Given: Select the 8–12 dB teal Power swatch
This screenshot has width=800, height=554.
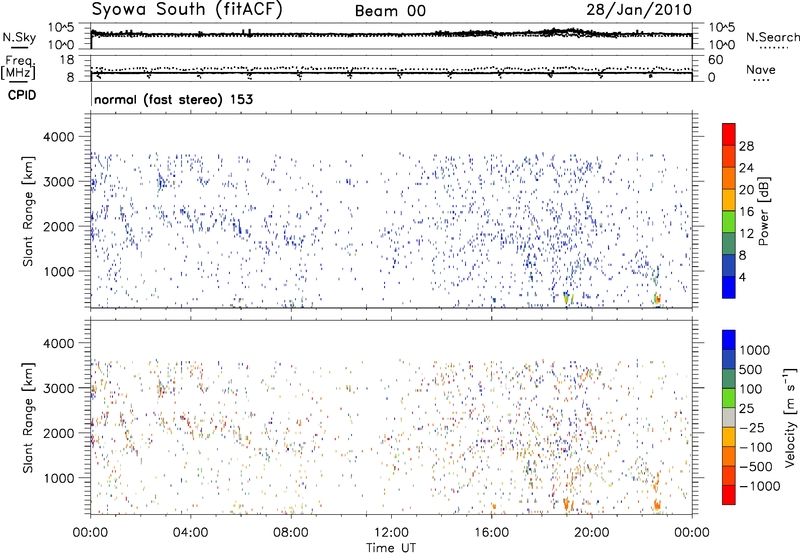Looking at the screenshot, I should [729, 244].
